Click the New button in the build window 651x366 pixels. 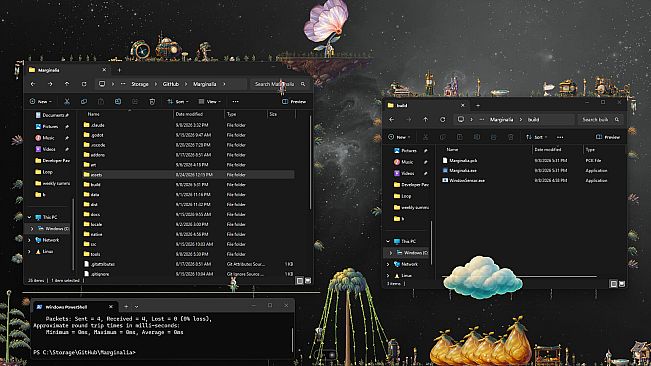[399, 137]
